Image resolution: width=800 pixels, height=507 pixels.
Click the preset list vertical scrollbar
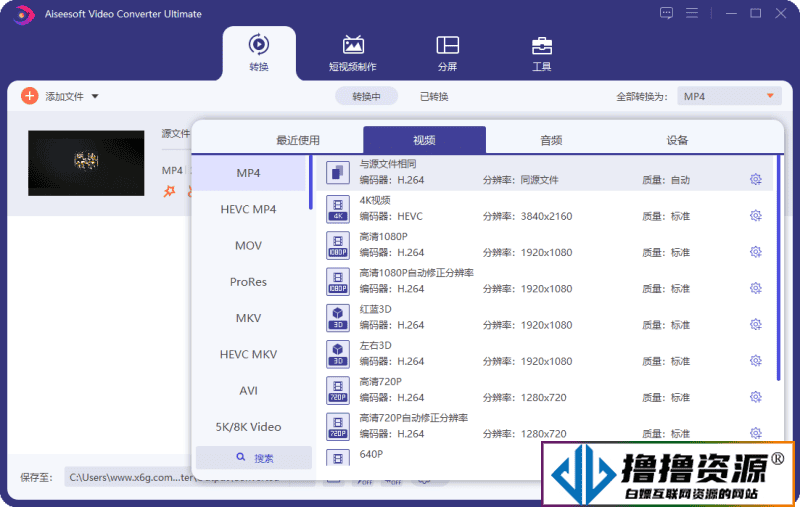coord(778,268)
